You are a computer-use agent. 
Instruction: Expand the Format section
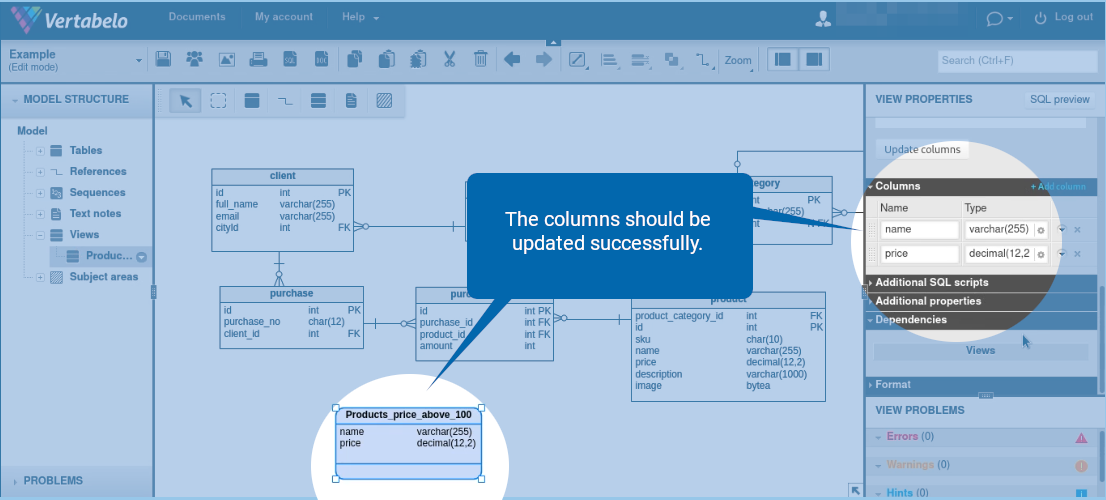(980, 385)
